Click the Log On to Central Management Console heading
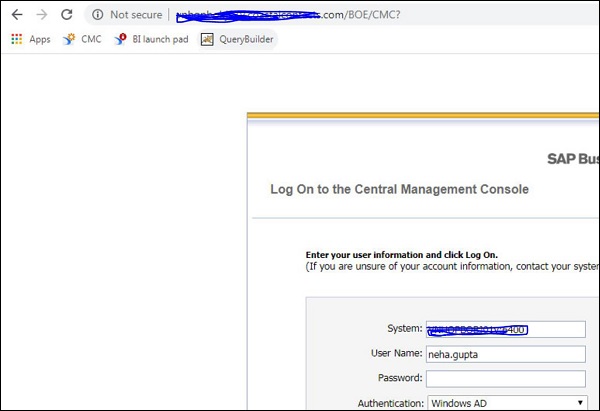This screenshot has height=411, width=600. (399, 189)
